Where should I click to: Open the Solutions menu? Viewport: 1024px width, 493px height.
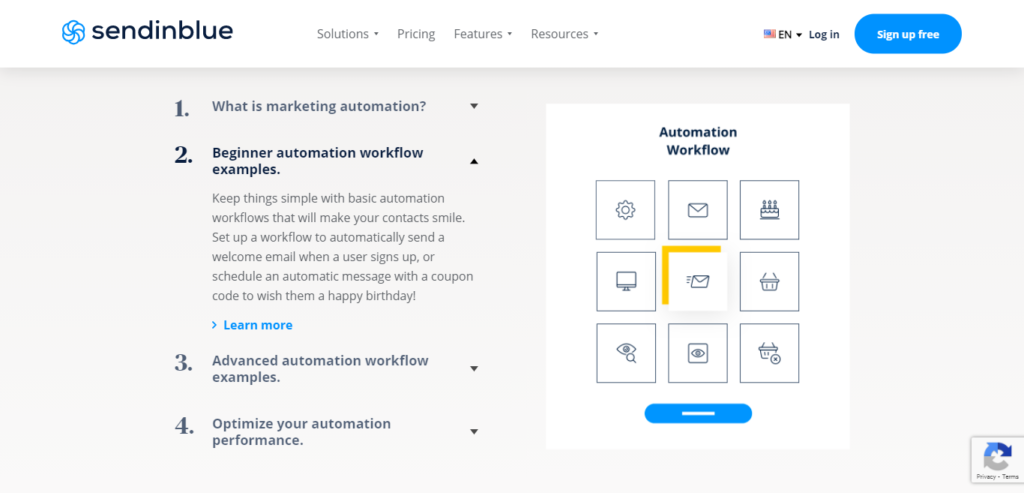tap(347, 33)
